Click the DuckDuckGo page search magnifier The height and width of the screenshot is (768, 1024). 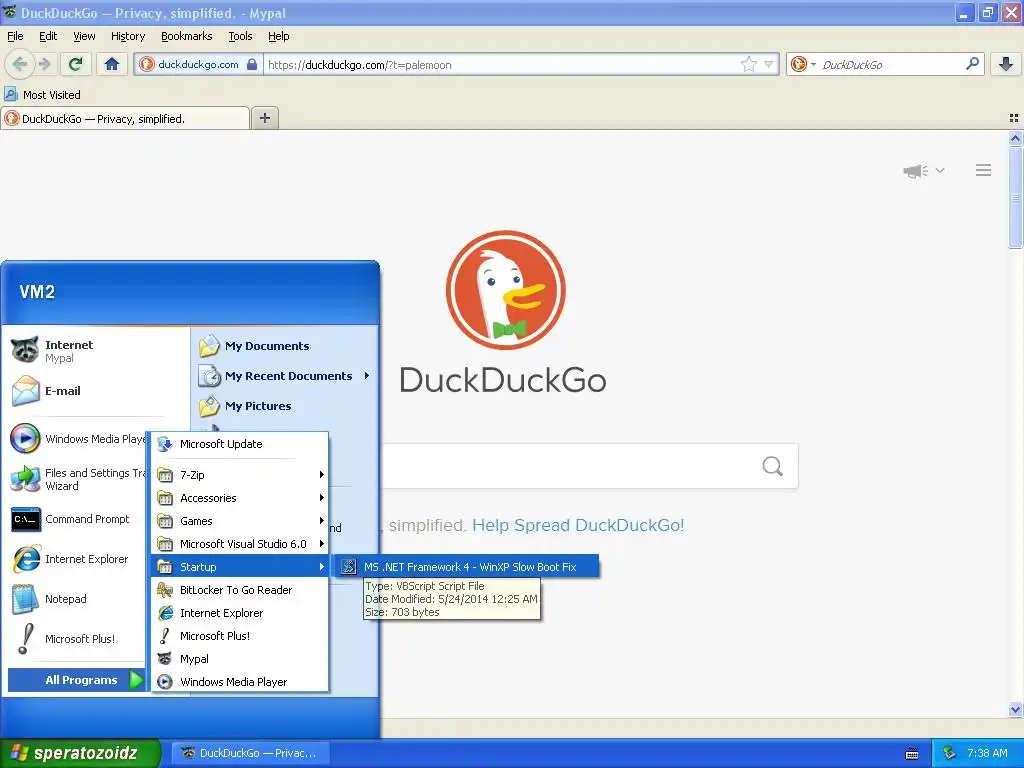tap(772, 466)
